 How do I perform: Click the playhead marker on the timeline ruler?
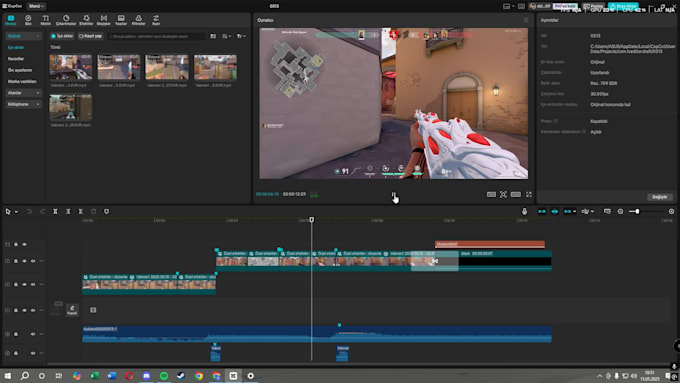[311, 220]
